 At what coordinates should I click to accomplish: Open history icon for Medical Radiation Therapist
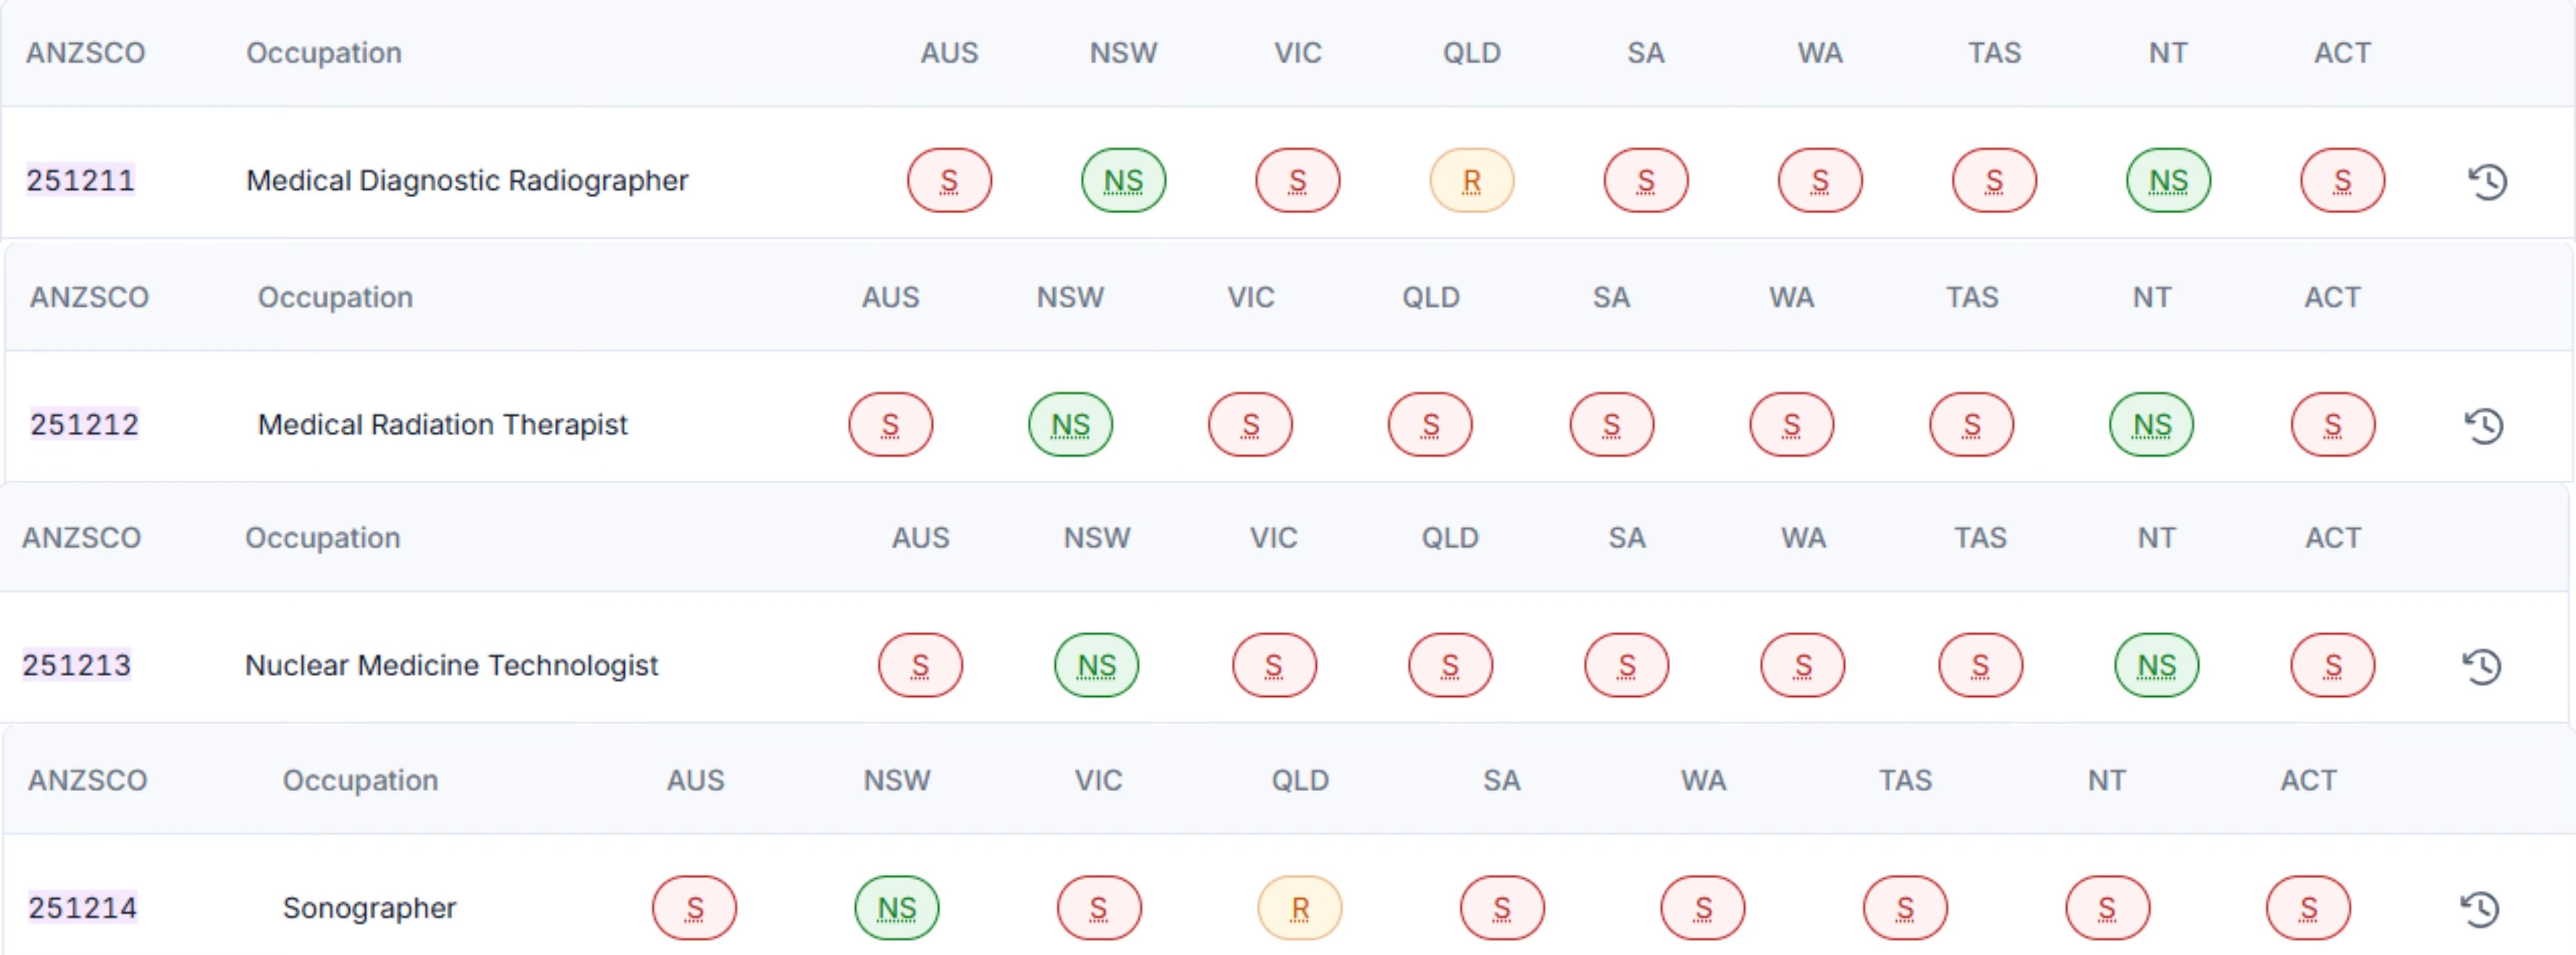(2483, 426)
